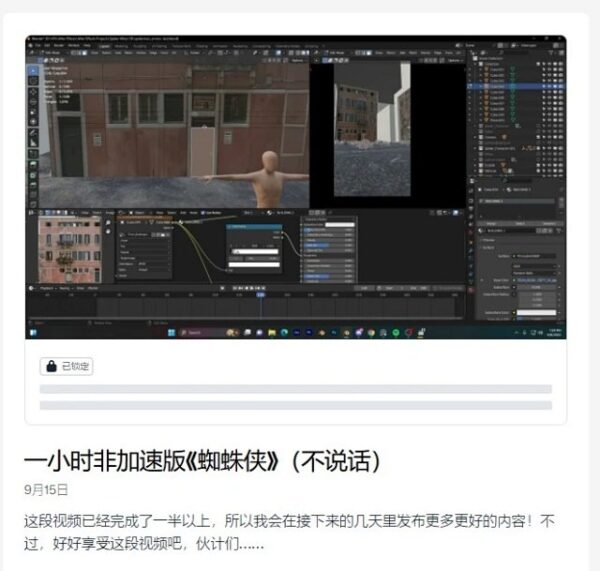Open Microsoft Edge from the Windows taskbar
600x571 pixels.
point(284,332)
